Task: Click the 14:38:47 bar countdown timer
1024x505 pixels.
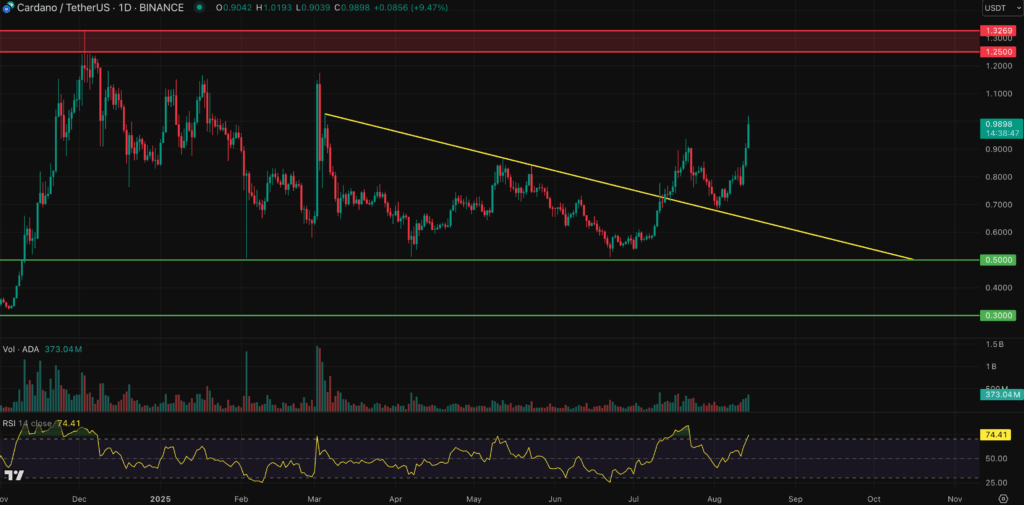Action: [x=1000, y=133]
